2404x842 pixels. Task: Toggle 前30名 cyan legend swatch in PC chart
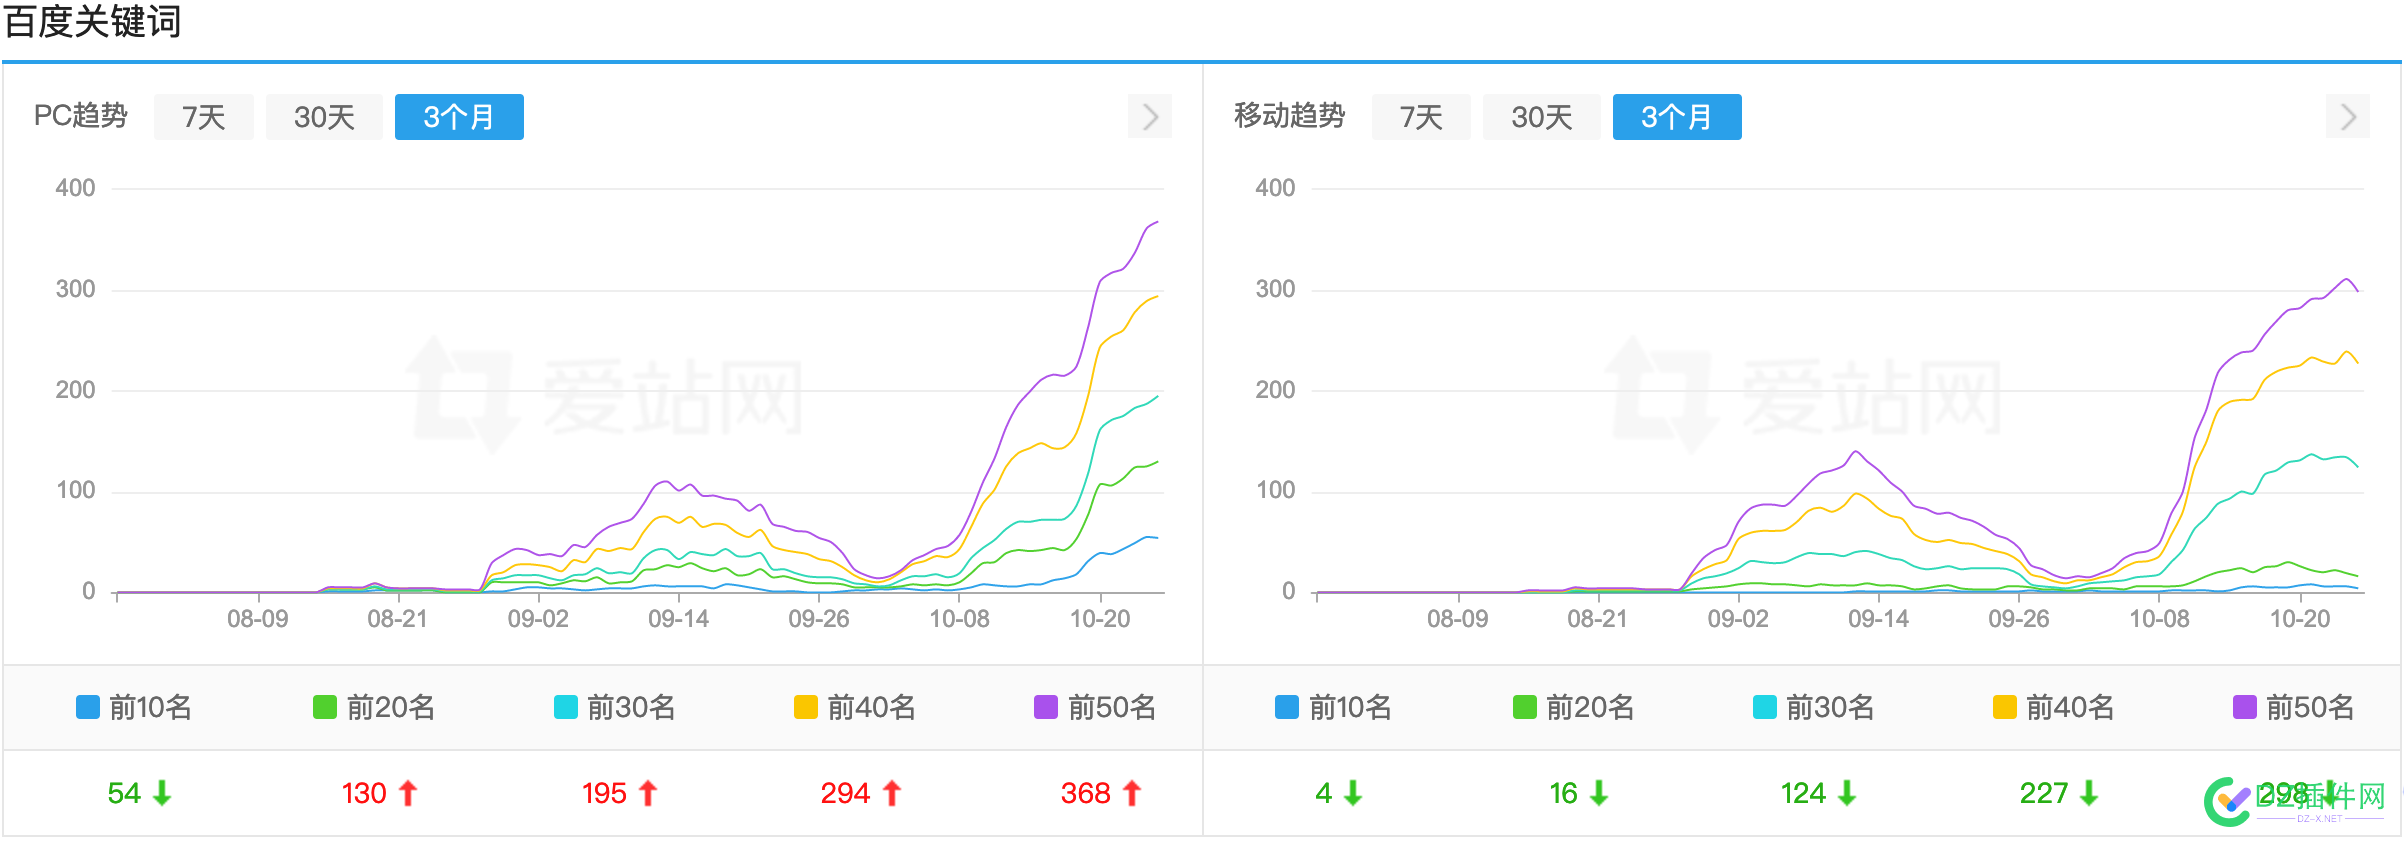[566, 707]
